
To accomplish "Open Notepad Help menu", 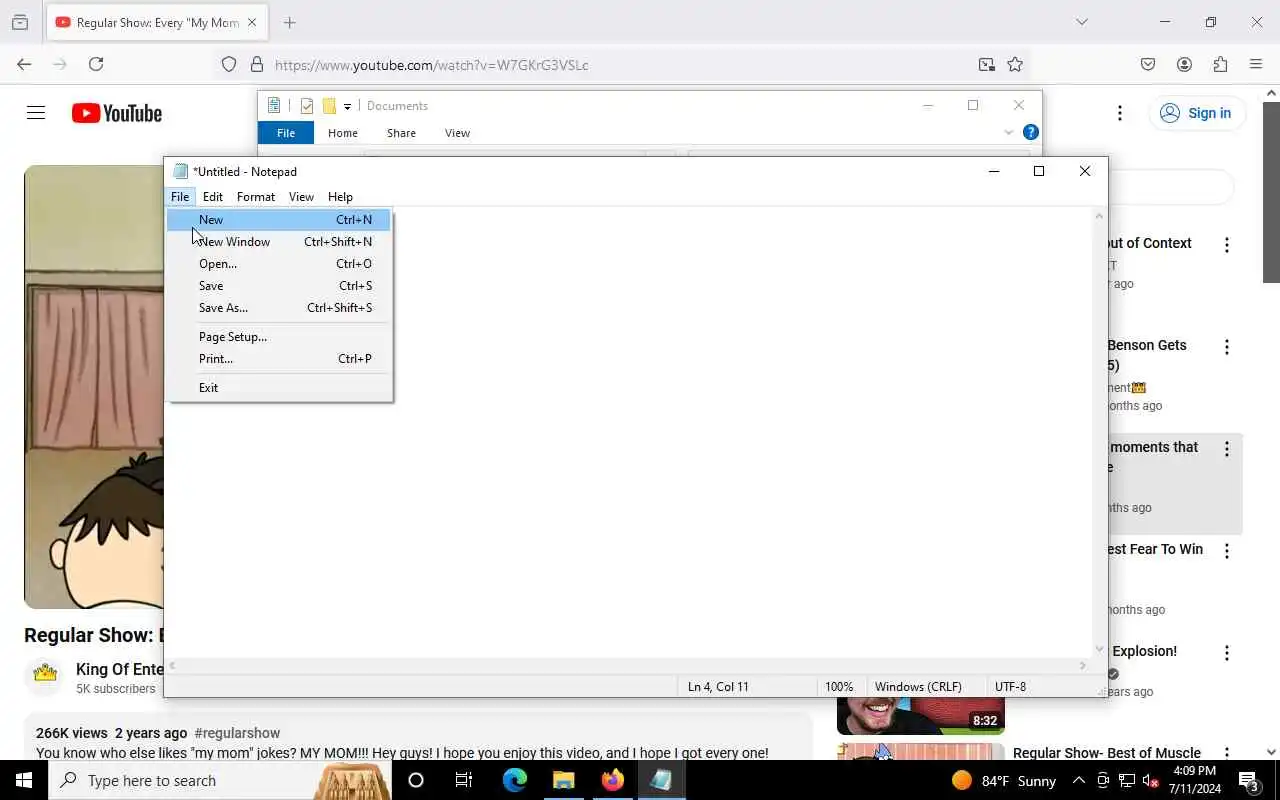I will tap(340, 197).
